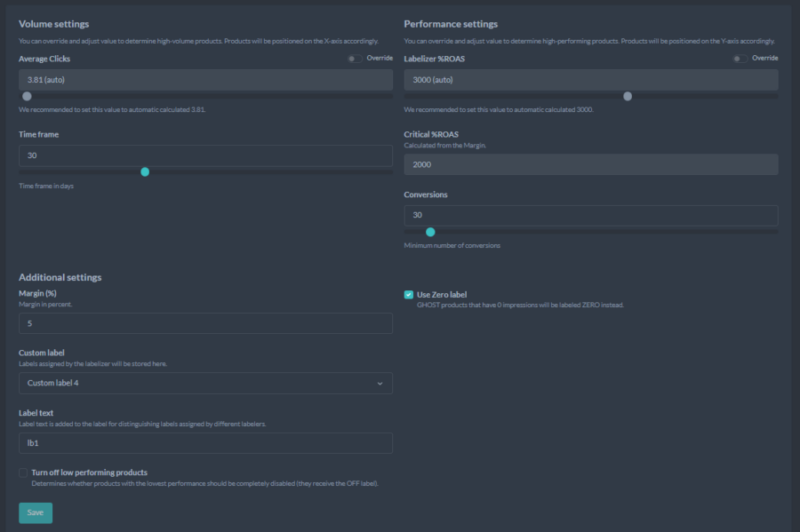Check Turn off low performing products
Viewport: 800px width, 532px height.
(24, 473)
